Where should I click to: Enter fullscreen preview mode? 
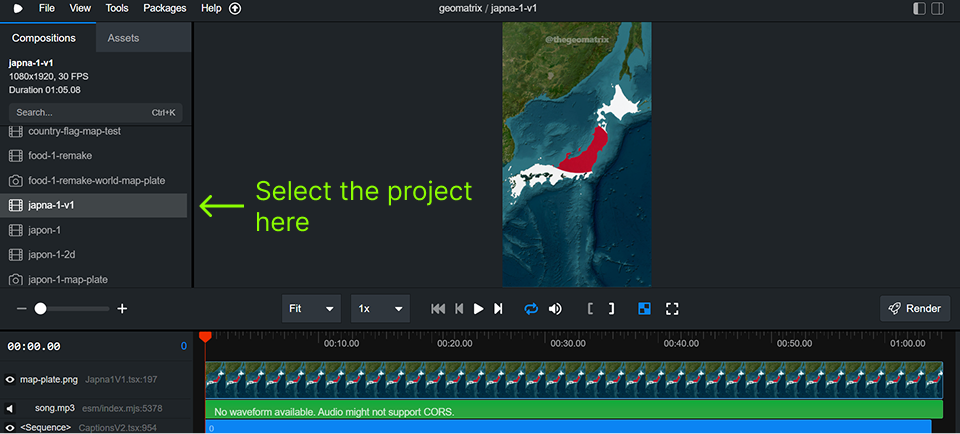[672, 309]
